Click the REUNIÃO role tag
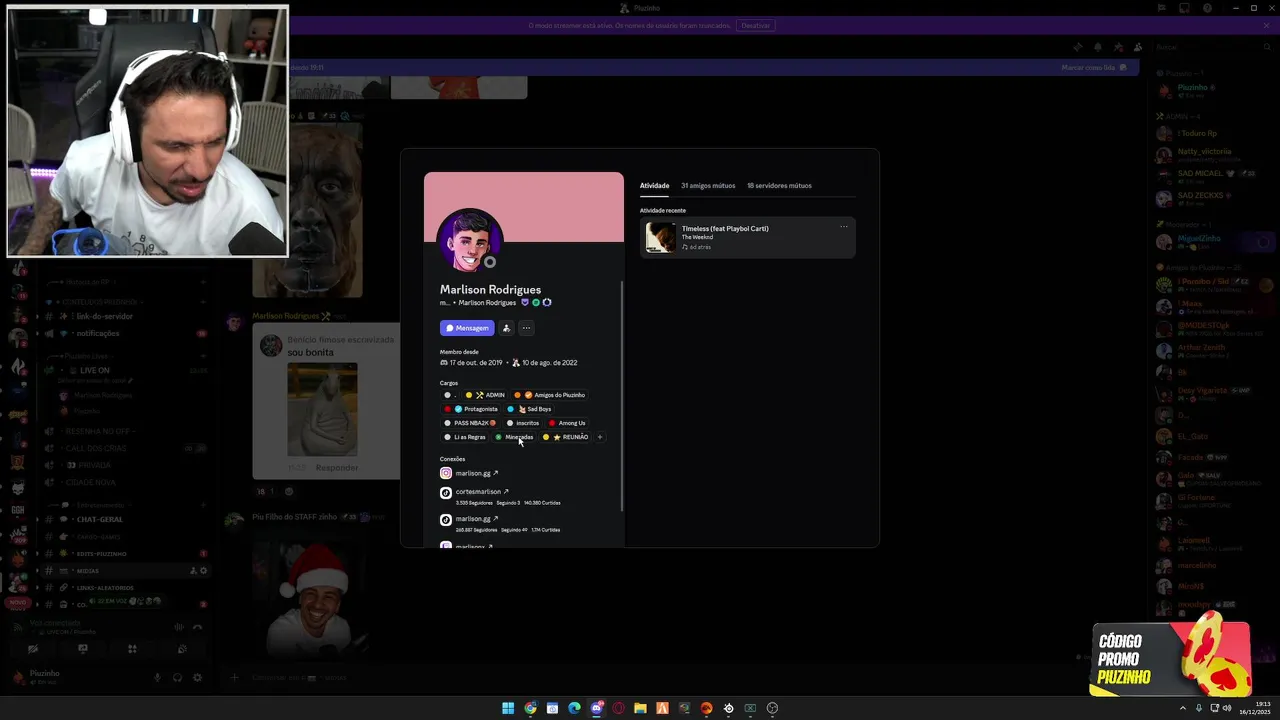 (567, 437)
